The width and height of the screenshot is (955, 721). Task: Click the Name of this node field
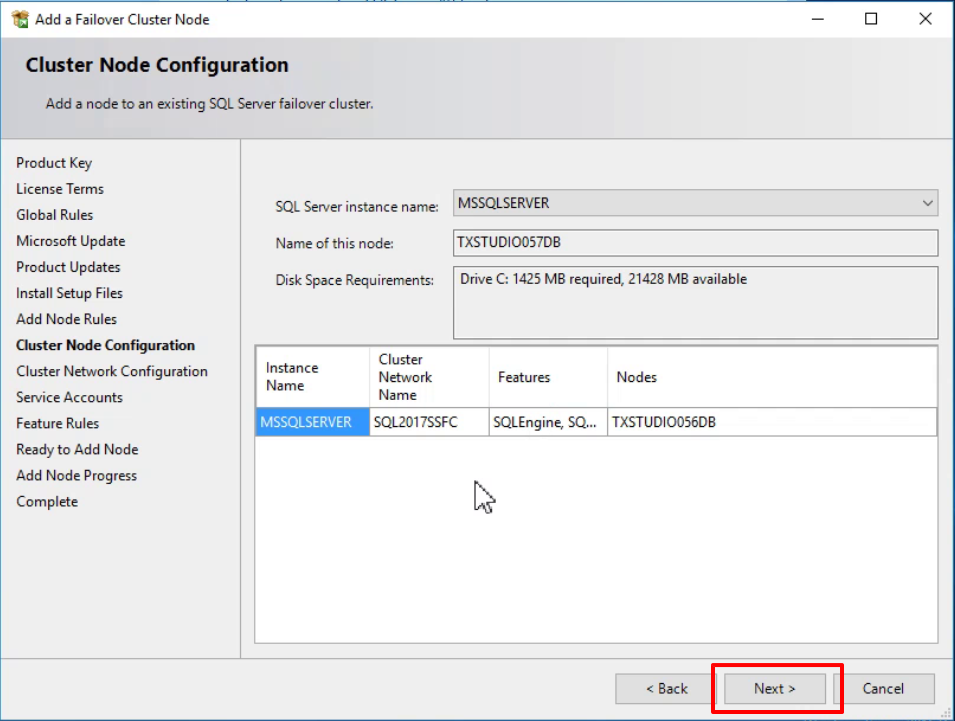[x=695, y=242]
